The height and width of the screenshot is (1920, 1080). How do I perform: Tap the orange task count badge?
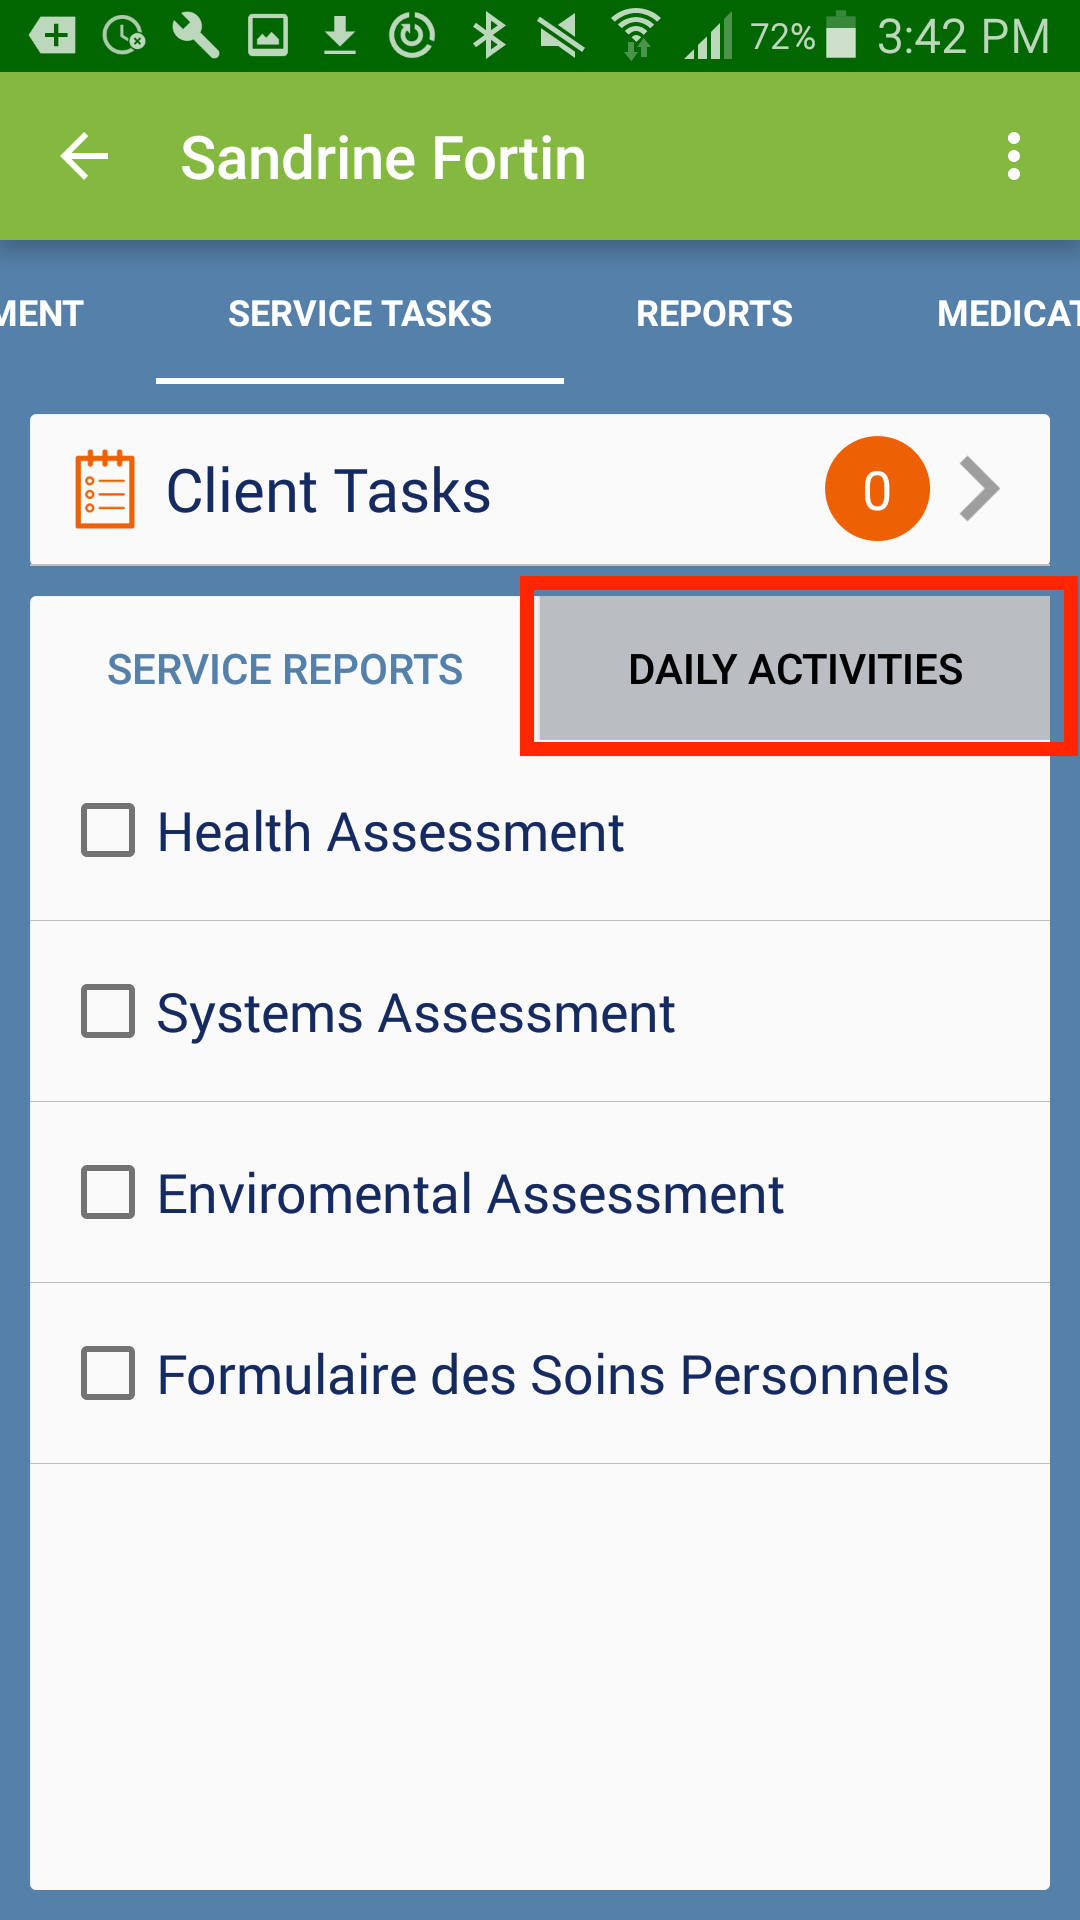pos(877,490)
